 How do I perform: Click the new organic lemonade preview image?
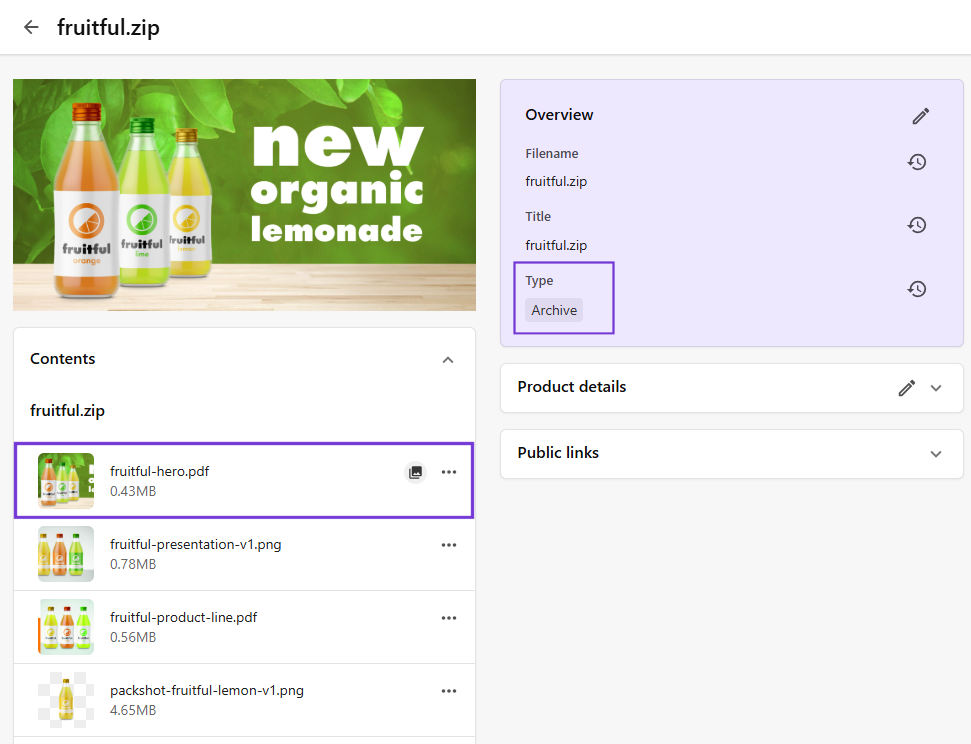coord(245,195)
